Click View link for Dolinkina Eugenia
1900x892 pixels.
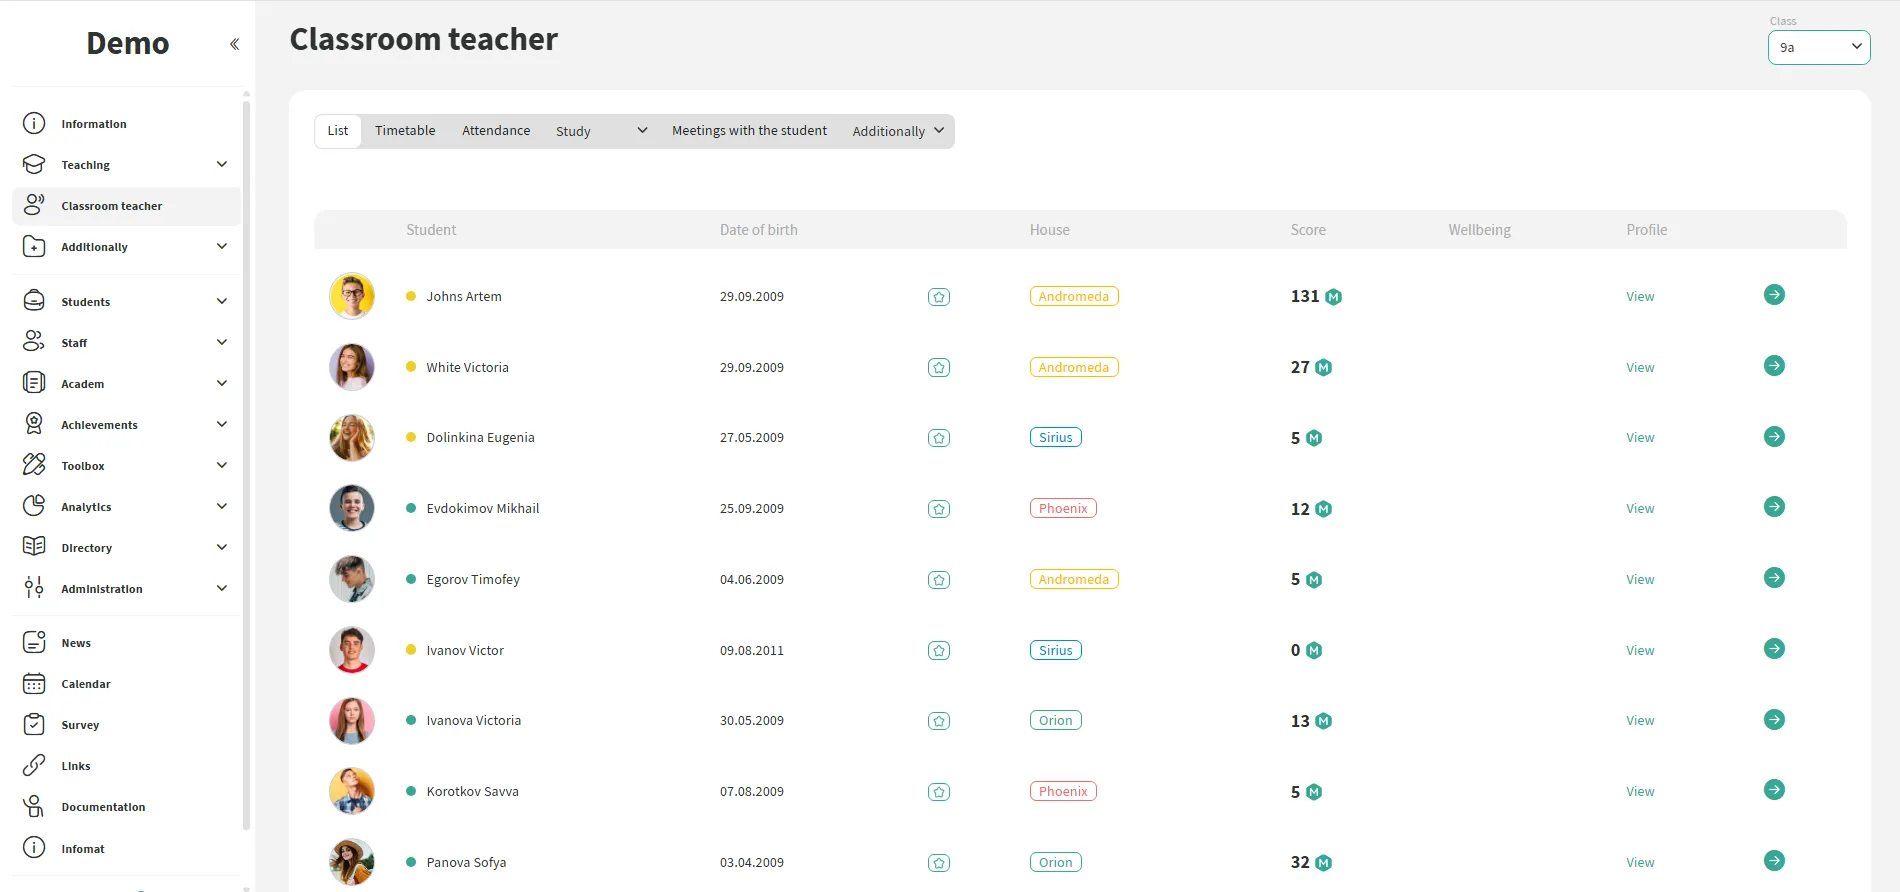[1639, 438]
